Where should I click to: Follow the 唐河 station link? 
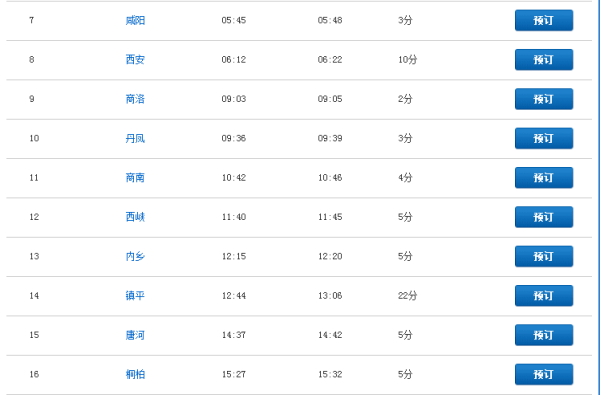pos(135,335)
